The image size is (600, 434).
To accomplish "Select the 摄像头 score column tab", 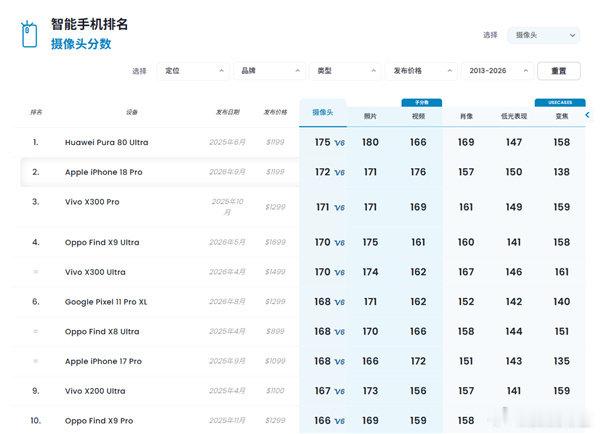I will click(323, 113).
